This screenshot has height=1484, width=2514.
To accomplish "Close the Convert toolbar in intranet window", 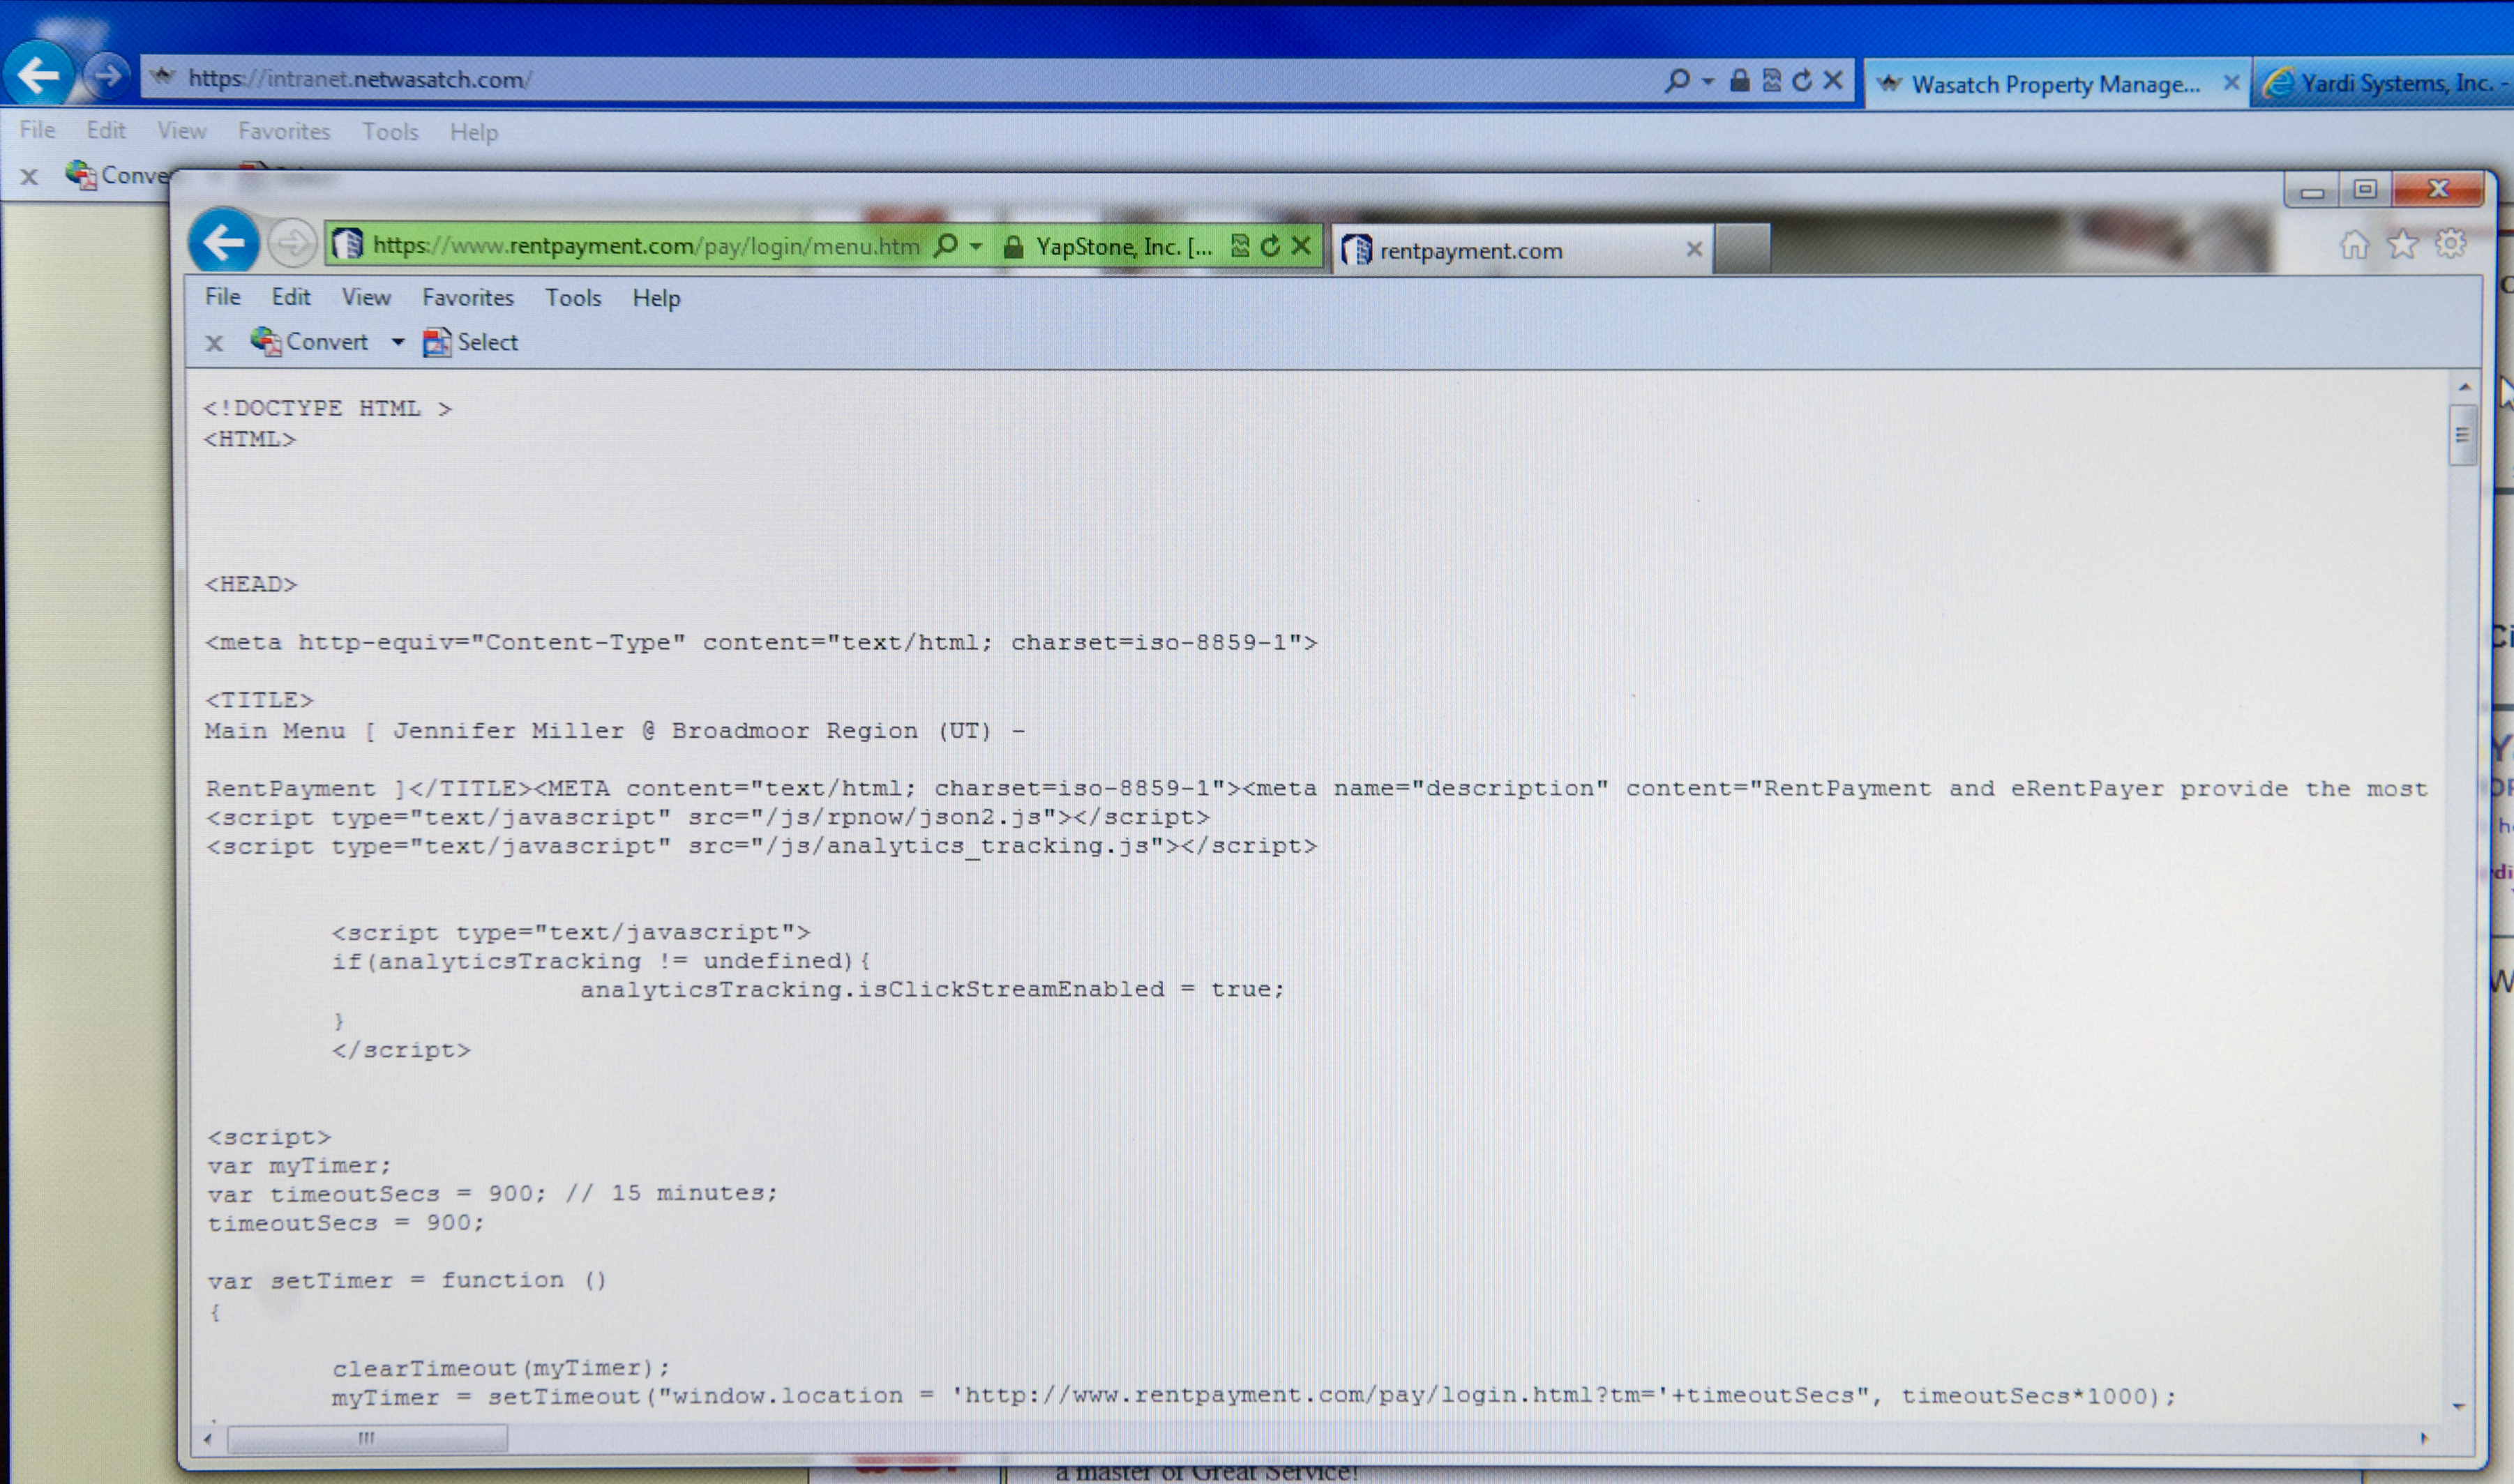I will point(29,177).
